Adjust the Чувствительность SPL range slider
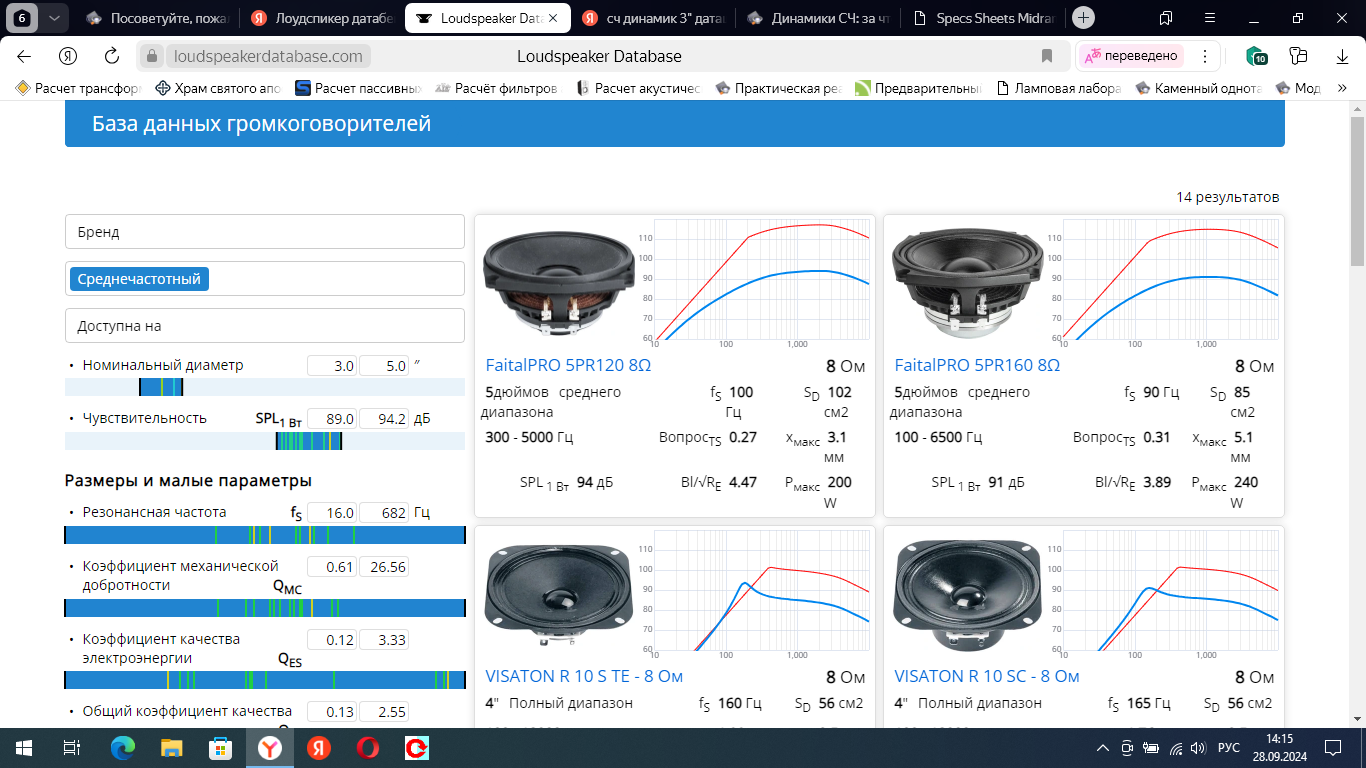This screenshot has width=1366, height=768. pyautogui.click(x=265, y=440)
